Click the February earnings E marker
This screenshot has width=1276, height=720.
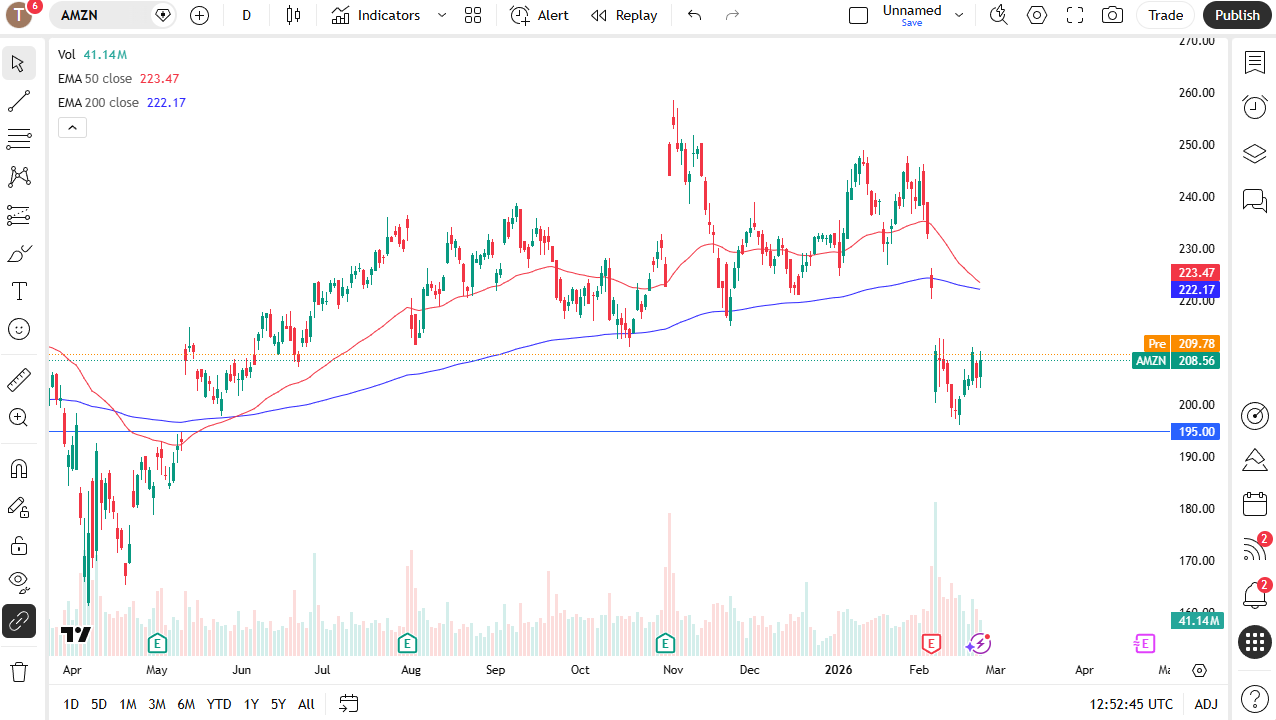point(932,643)
